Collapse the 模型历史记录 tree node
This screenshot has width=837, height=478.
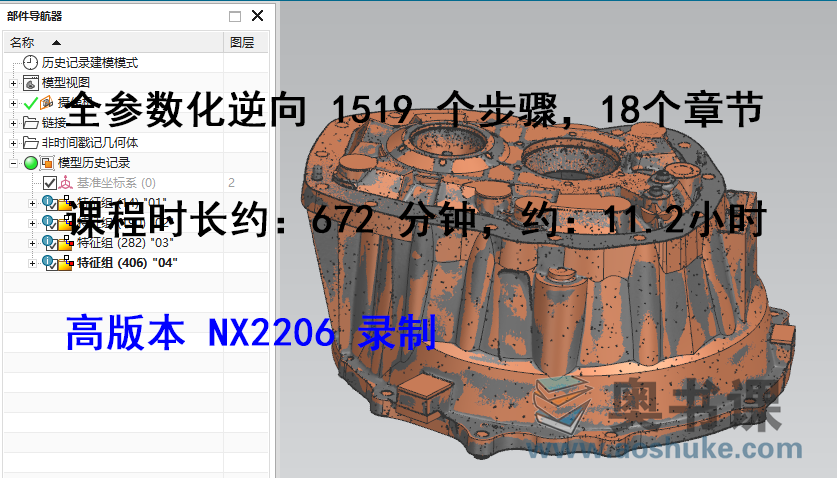(x=13, y=162)
